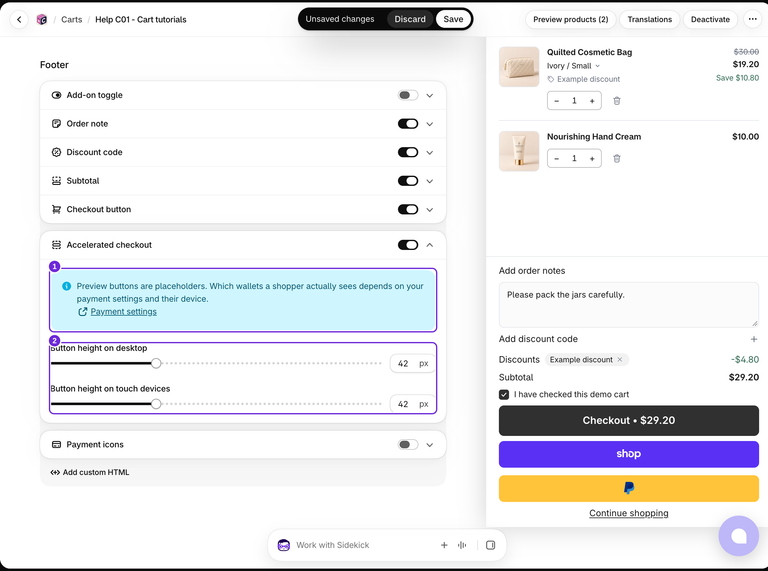Image resolution: width=768 pixels, height=571 pixels.
Task: Delete Nourishing Hand Cream with trash icon
Action: [617, 159]
